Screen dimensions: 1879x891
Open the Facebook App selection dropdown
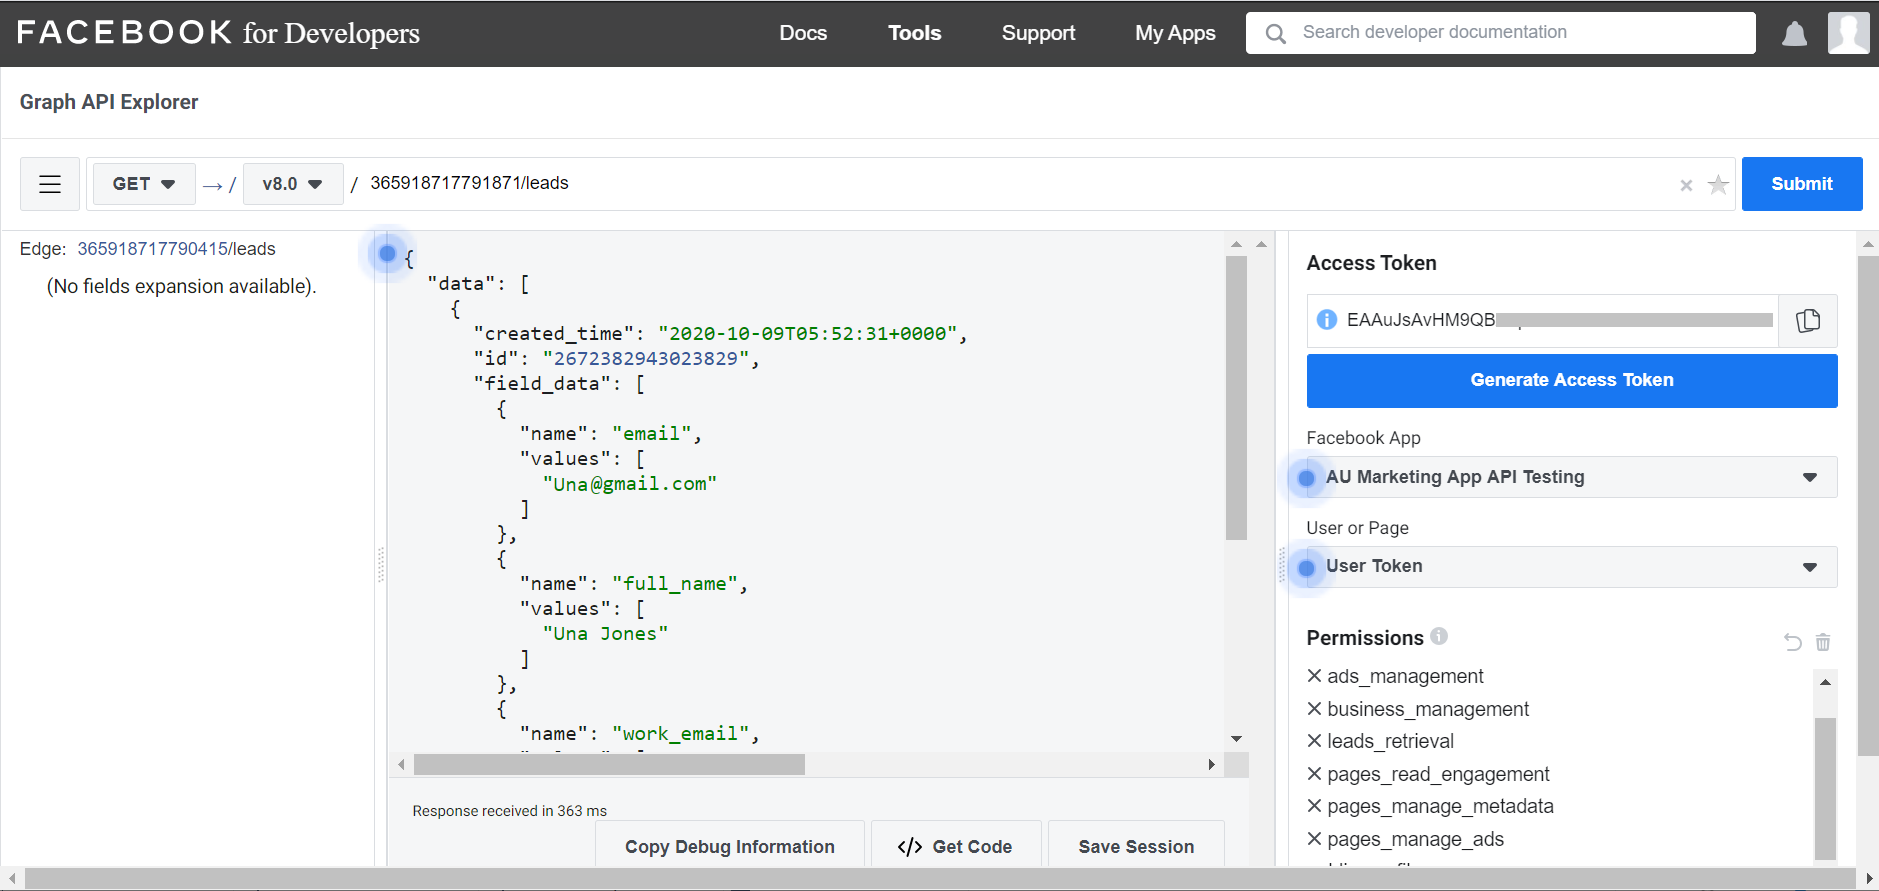pos(1571,477)
